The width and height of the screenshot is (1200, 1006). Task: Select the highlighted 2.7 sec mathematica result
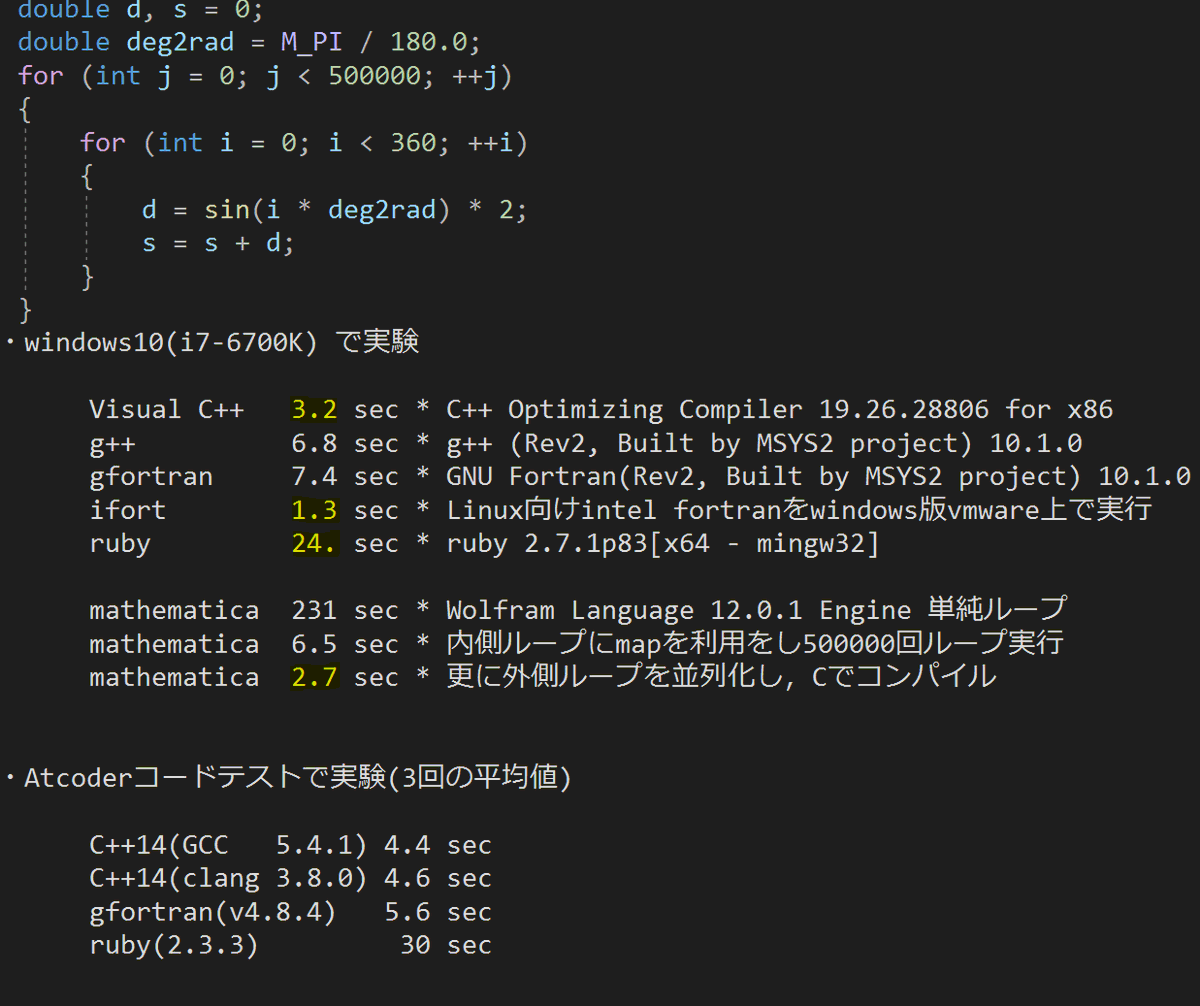coord(314,677)
